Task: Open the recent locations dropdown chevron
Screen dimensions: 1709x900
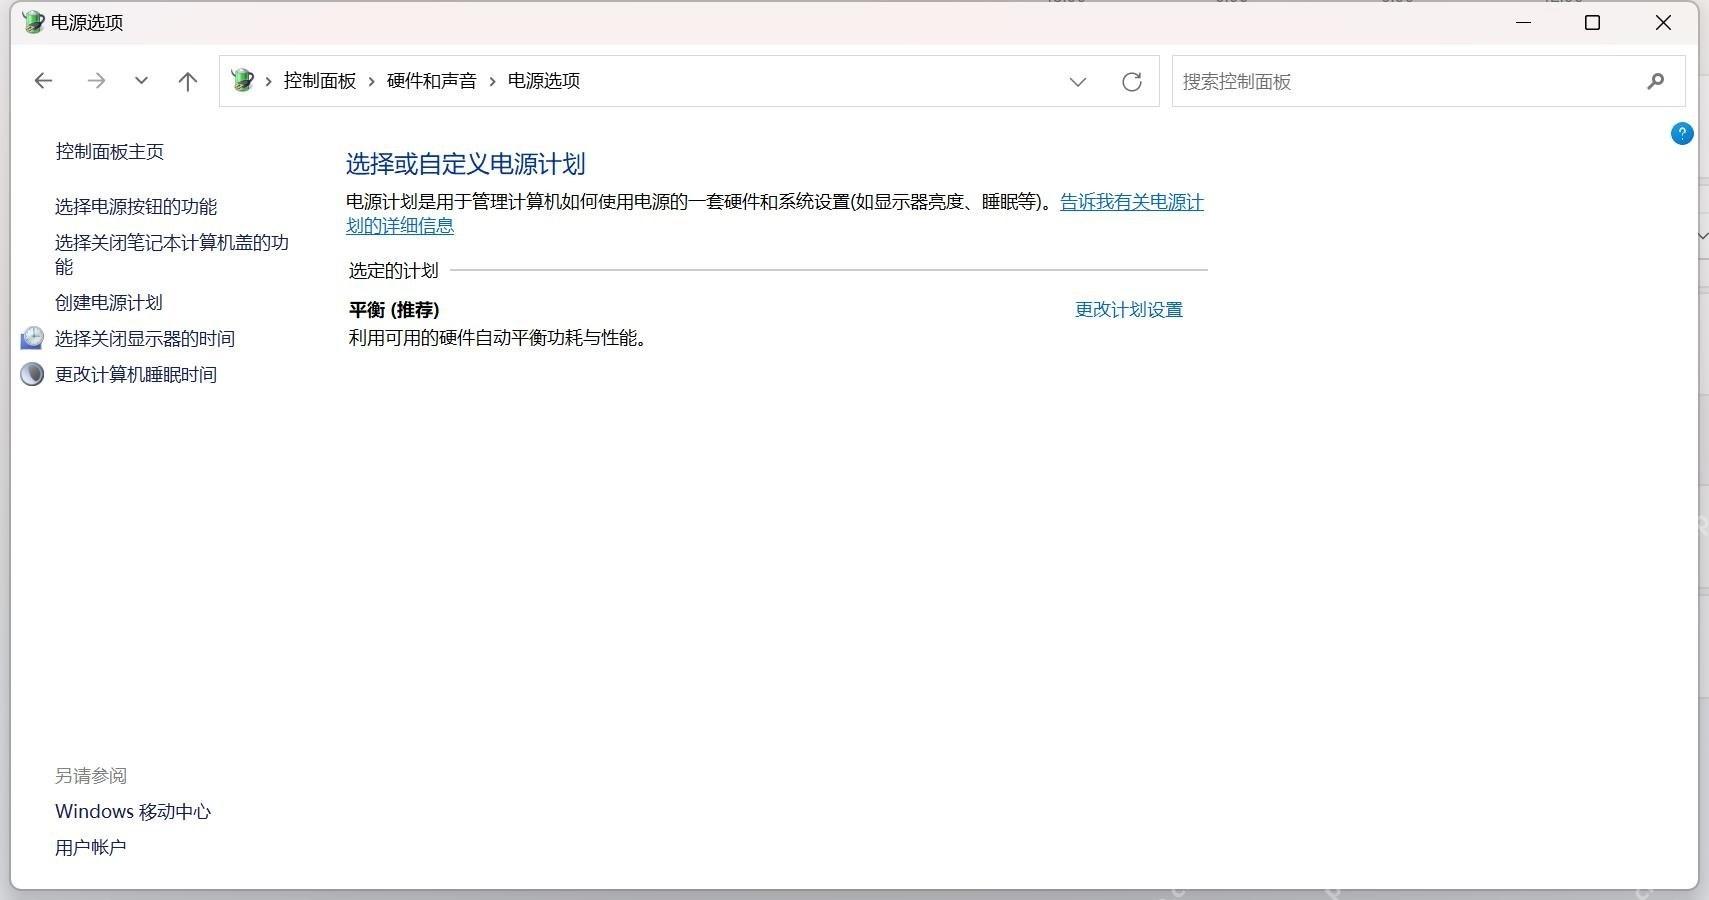Action: pyautogui.click(x=141, y=81)
